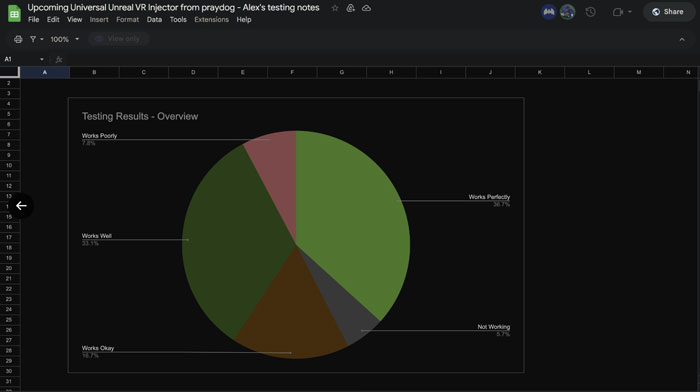Expand the Name box dropdown arrow

click(42, 59)
